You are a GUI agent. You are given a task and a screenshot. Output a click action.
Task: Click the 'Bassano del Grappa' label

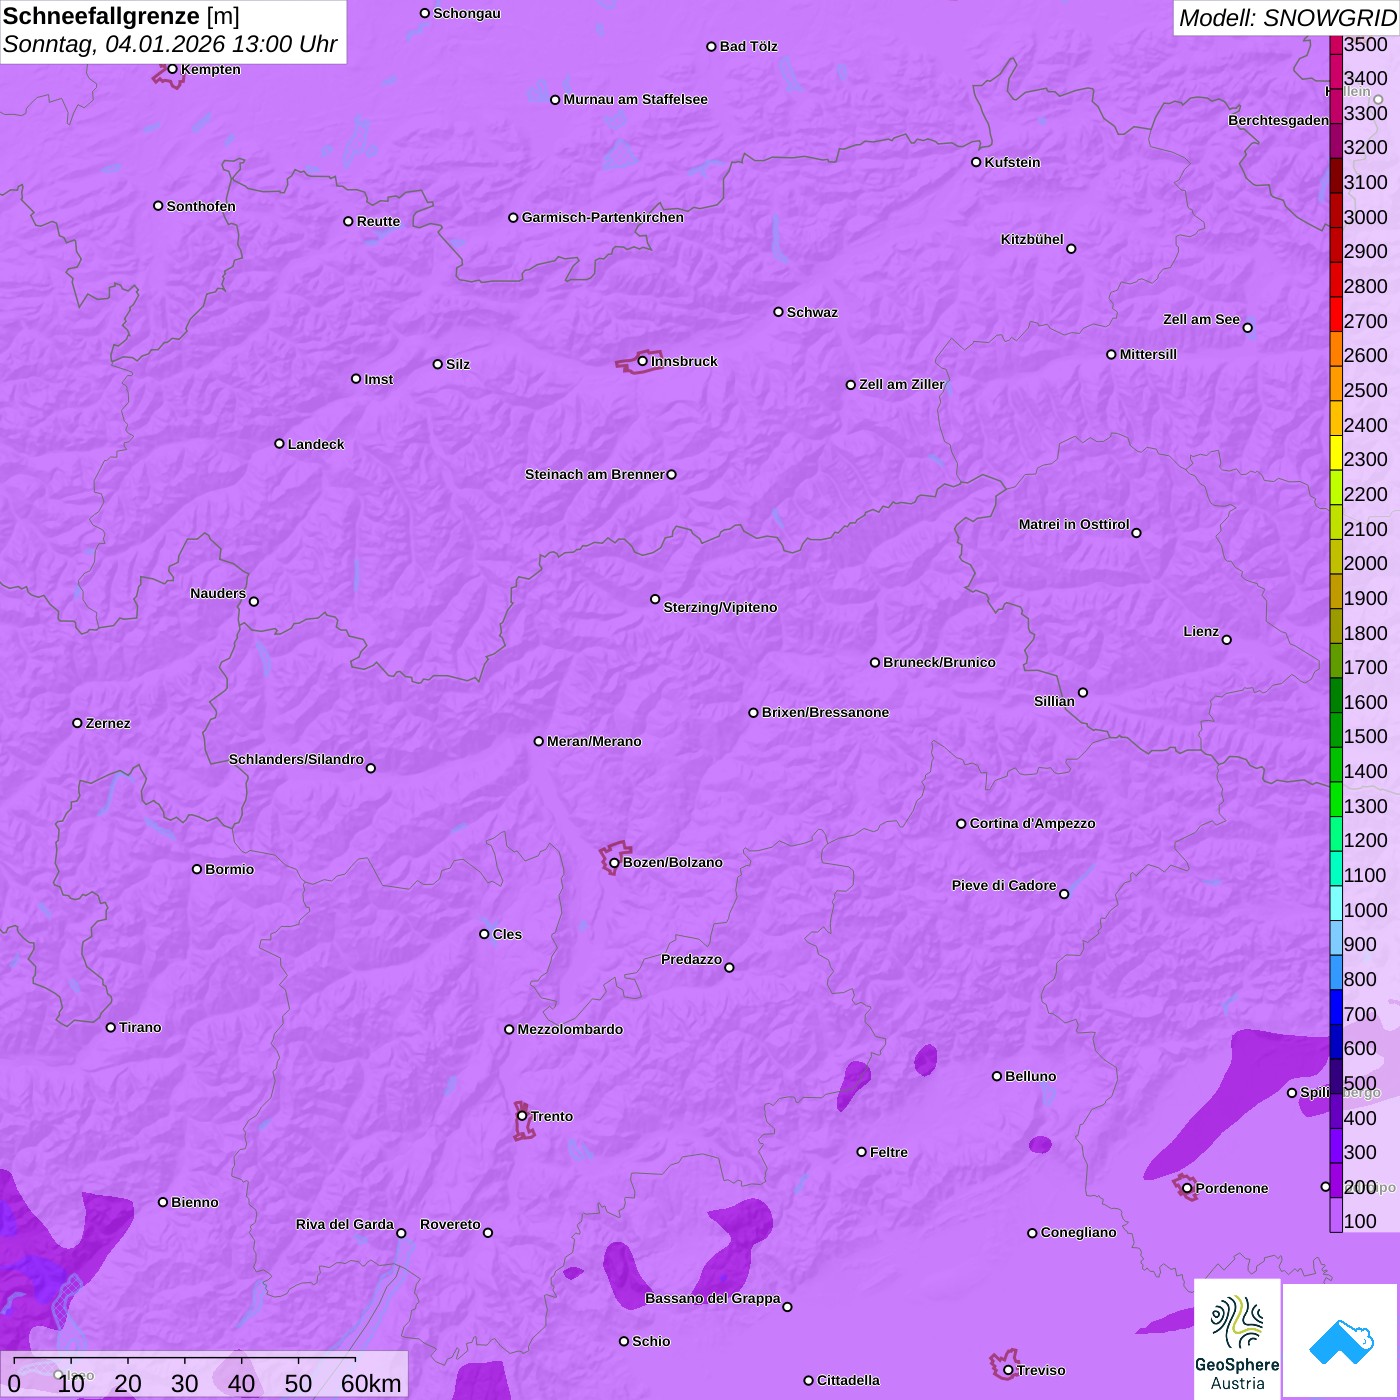tap(713, 1298)
